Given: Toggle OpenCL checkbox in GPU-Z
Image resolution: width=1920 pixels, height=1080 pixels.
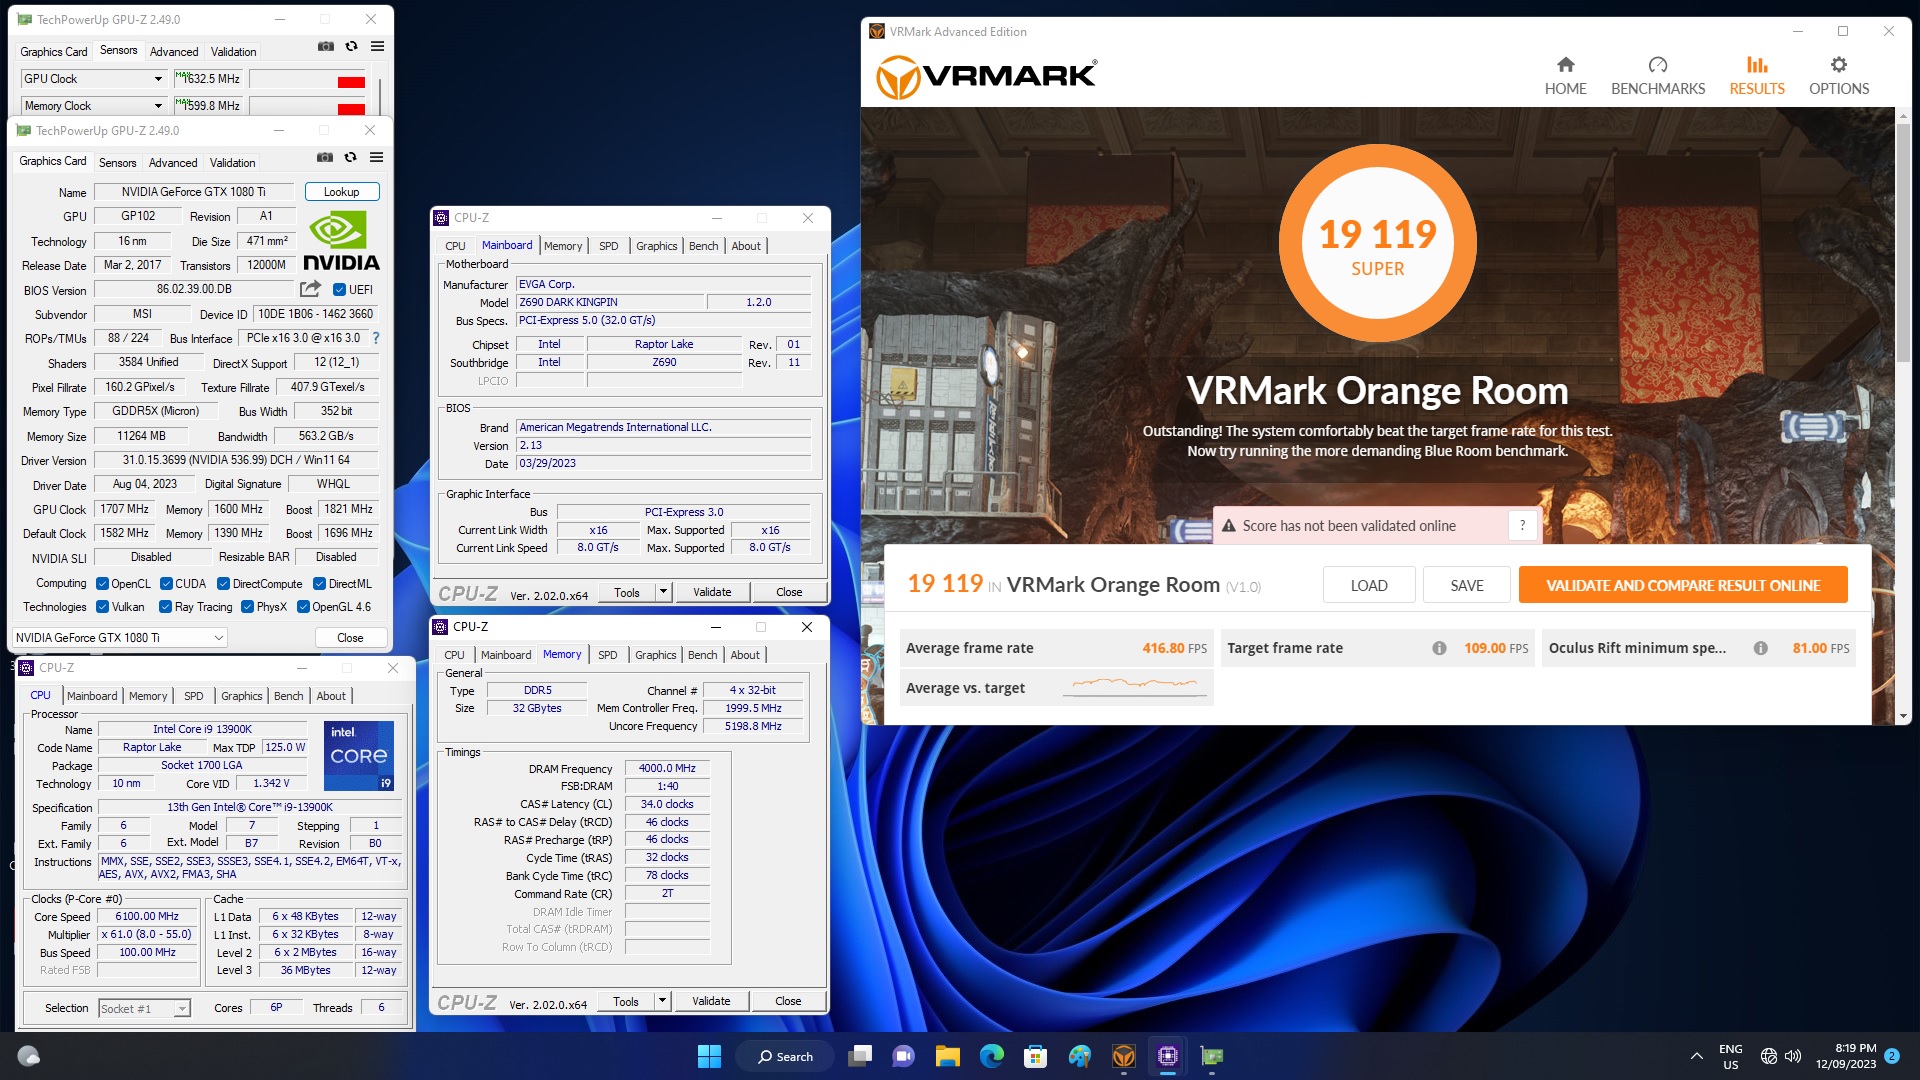Looking at the screenshot, I should (102, 584).
